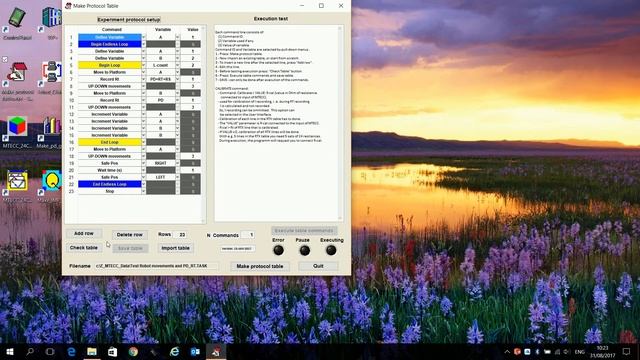
Task: Open the MTECC_24C cube desktop shortcut
Action: pos(17,131)
